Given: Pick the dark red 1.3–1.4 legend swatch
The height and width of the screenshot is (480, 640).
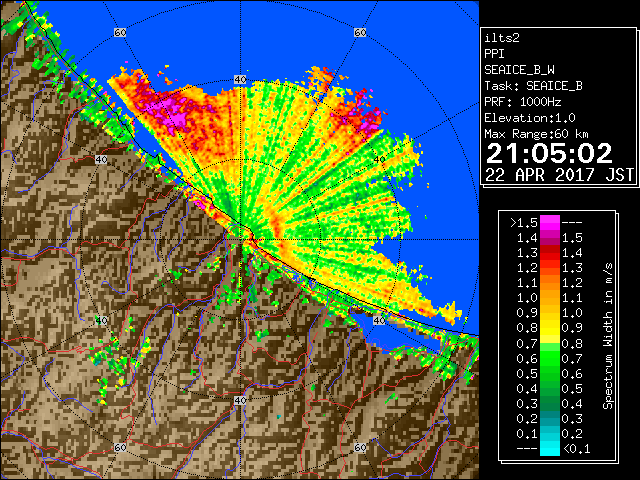Looking at the screenshot, I should tap(550, 253).
